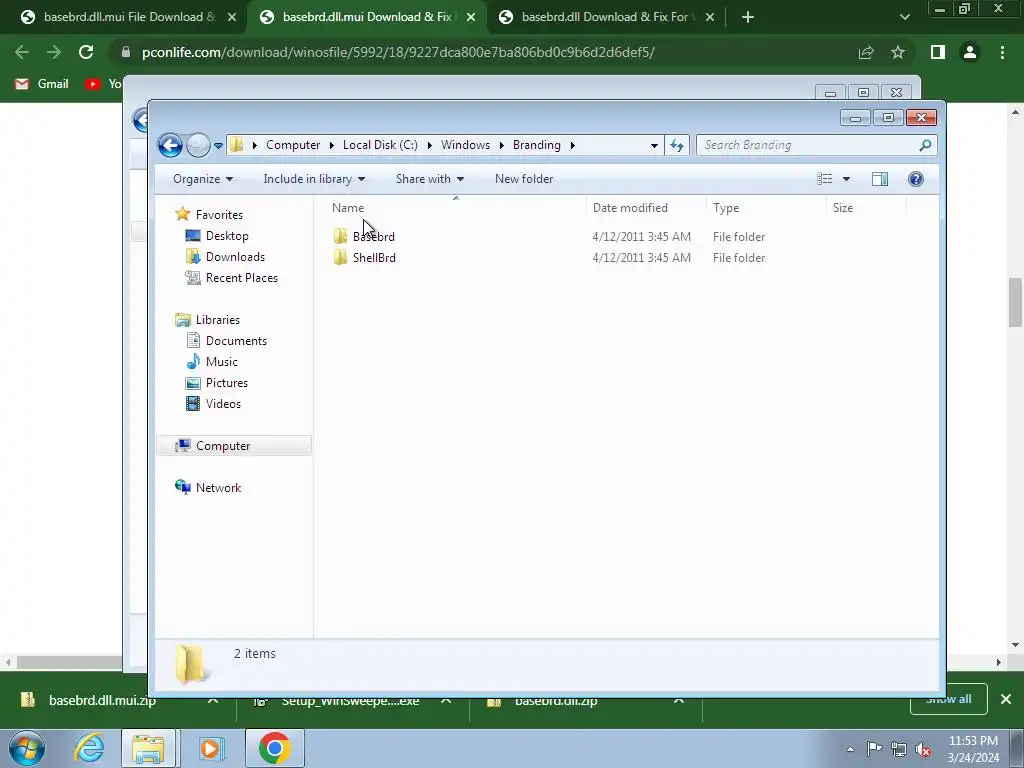The image size is (1024, 768).
Task: Open Chrome profile icon
Action: click(x=970, y=52)
